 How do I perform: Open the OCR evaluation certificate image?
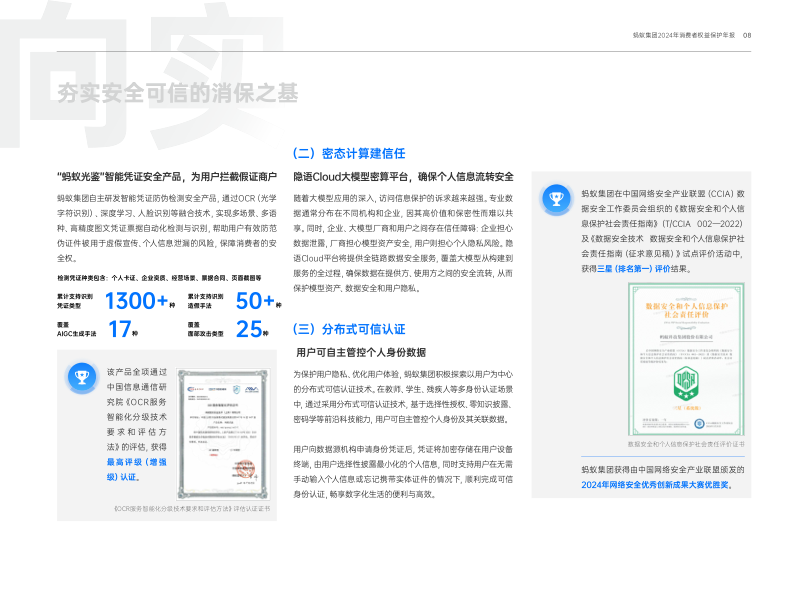[x=223, y=434]
